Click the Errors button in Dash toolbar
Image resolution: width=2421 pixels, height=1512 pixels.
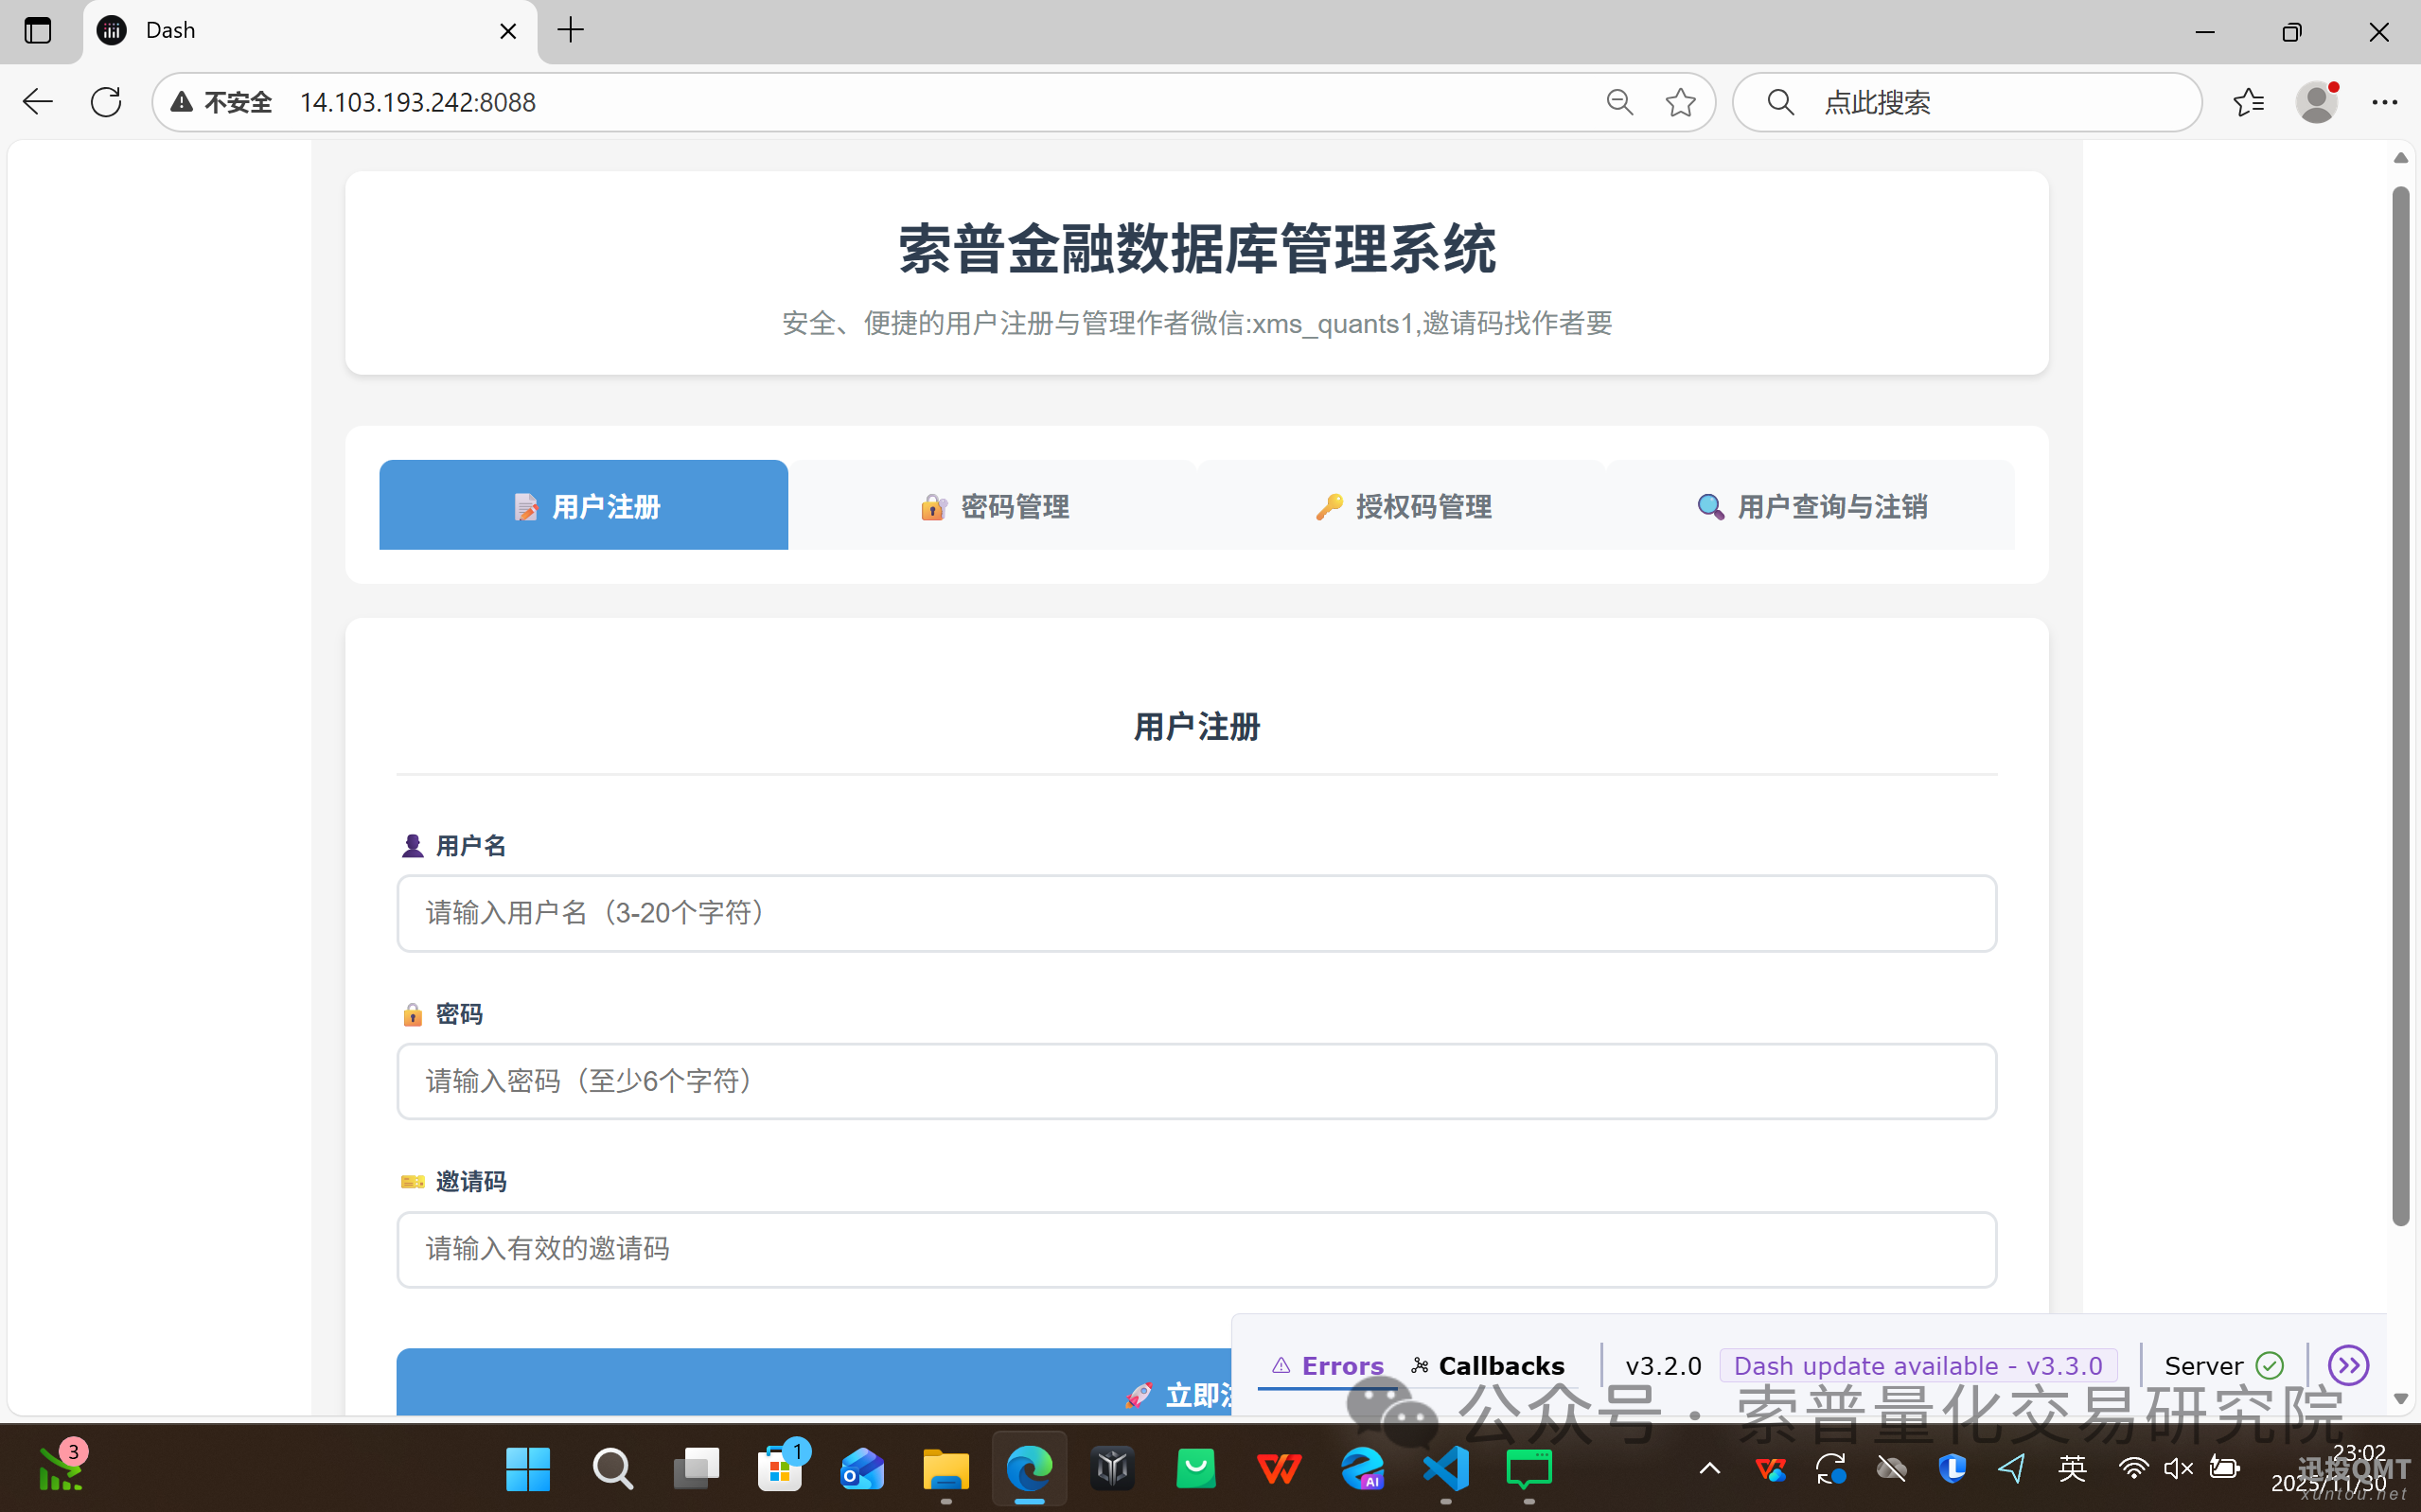tap(1328, 1365)
